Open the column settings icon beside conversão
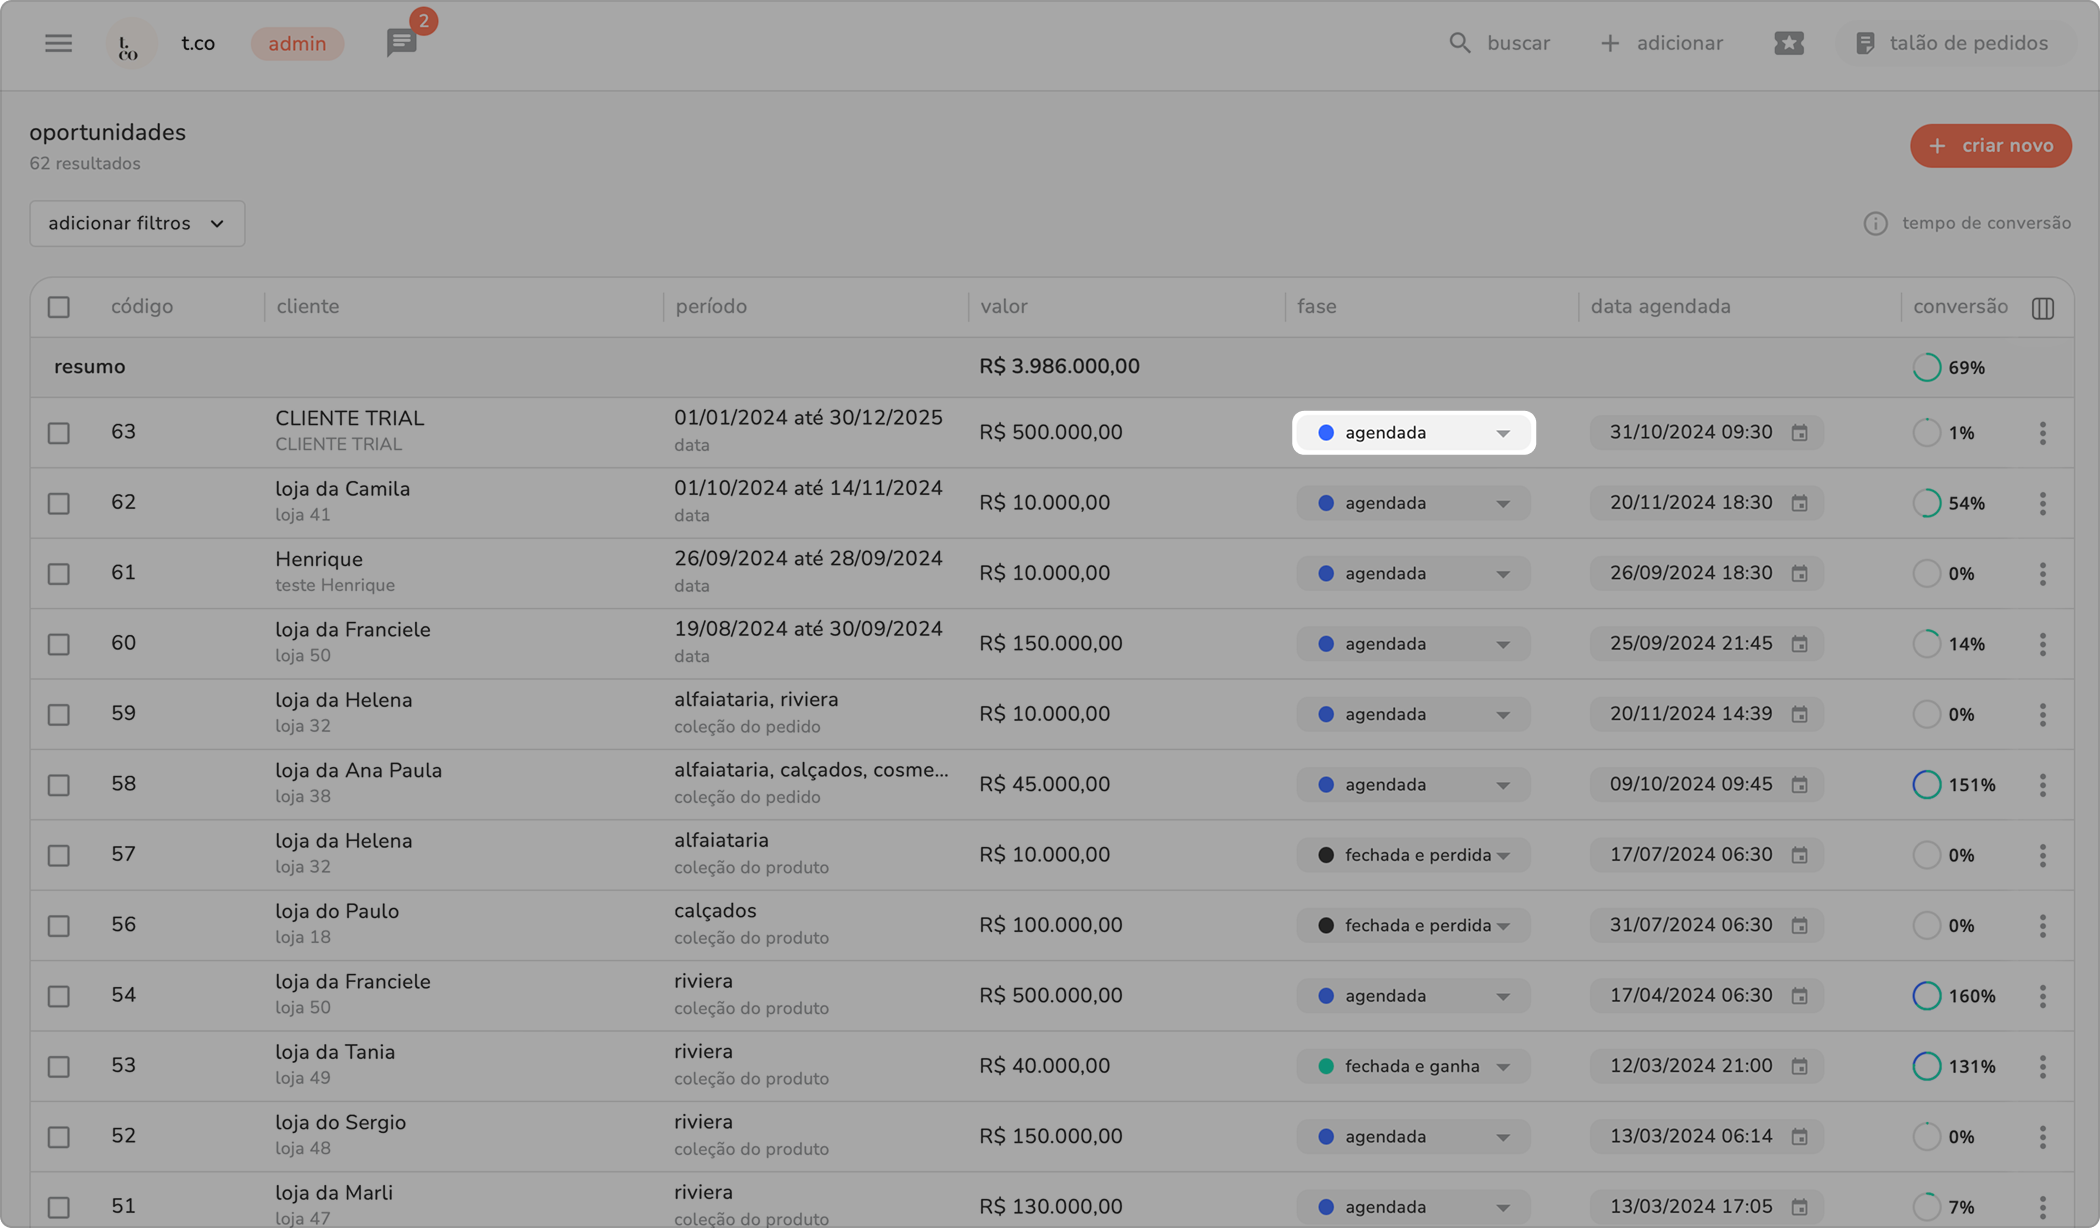The height and width of the screenshot is (1228, 2100). pyautogui.click(x=2042, y=308)
